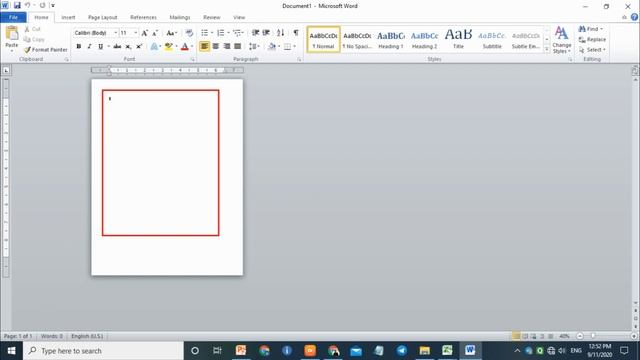Image resolution: width=640 pixels, height=360 pixels.
Task: Apply the Title style
Action: [458, 40]
